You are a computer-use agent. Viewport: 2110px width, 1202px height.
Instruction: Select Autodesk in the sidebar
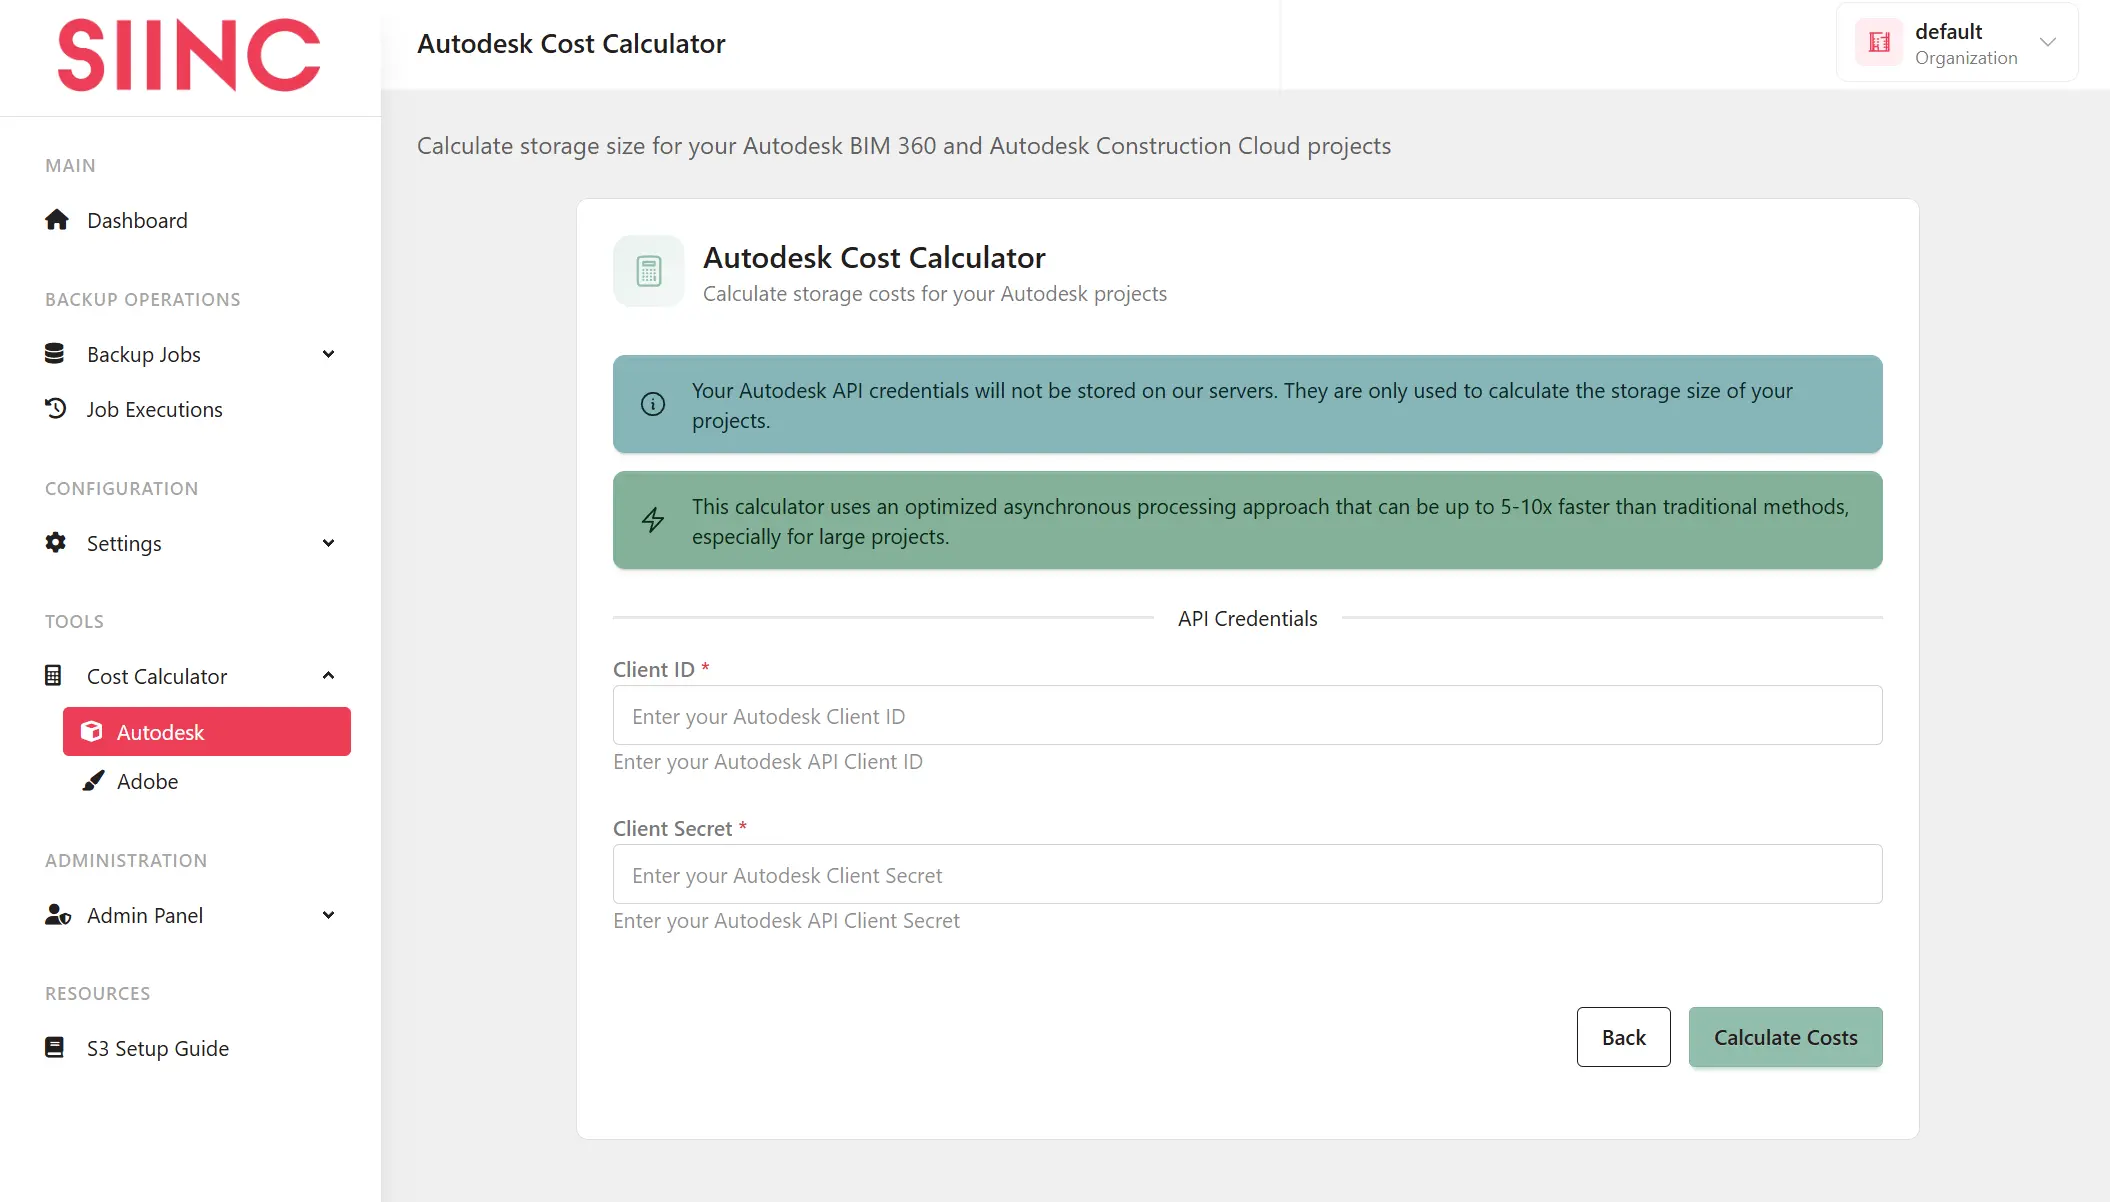point(207,732)
